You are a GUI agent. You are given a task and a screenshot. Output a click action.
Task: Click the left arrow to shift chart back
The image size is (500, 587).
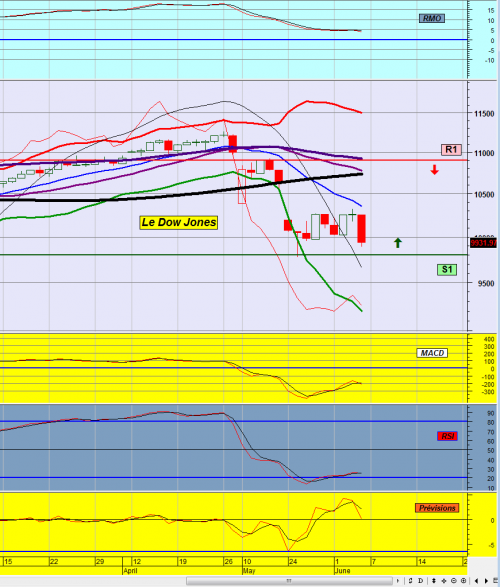476,581
